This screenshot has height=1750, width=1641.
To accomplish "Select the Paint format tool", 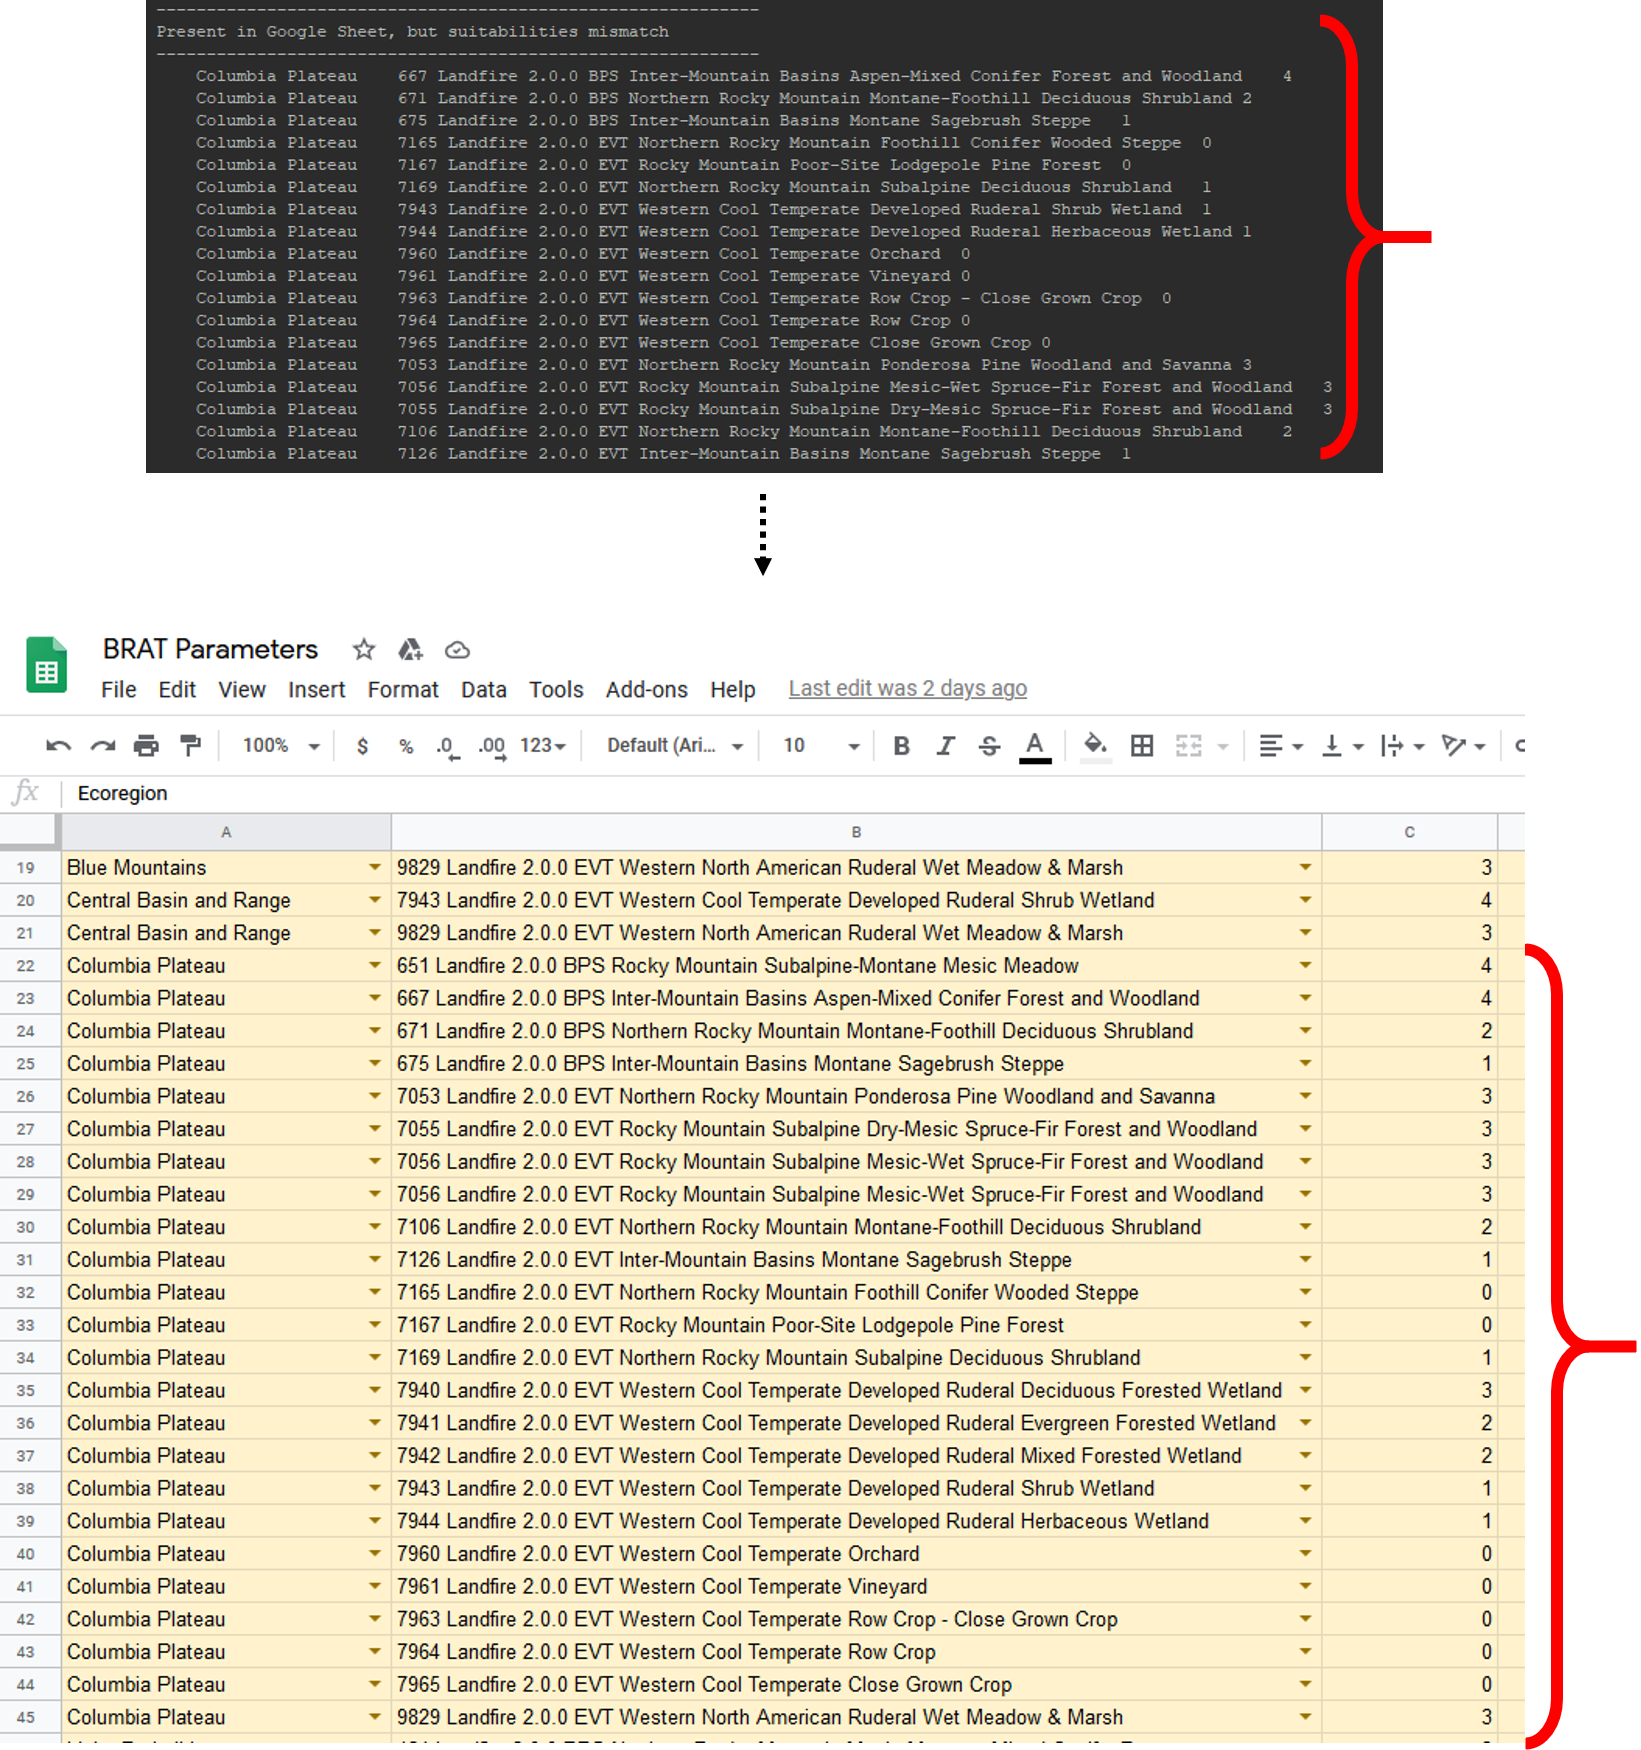I will coord(190,745).
